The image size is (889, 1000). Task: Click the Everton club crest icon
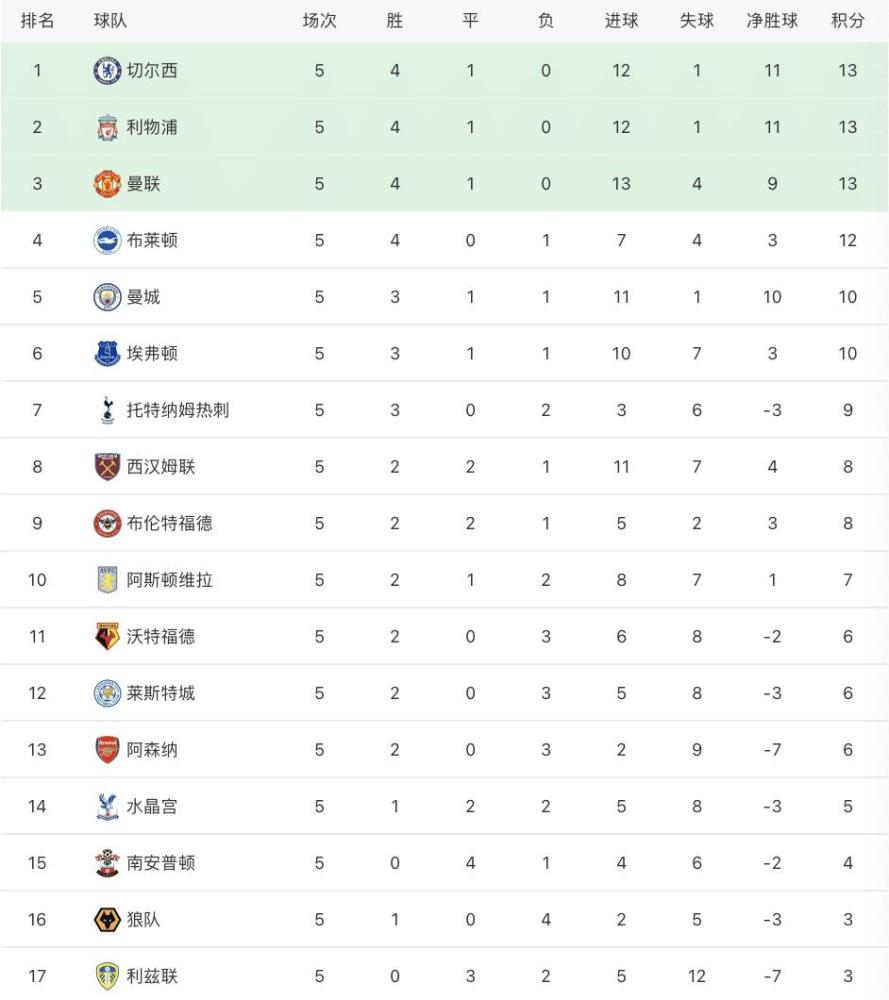point(107,354)
